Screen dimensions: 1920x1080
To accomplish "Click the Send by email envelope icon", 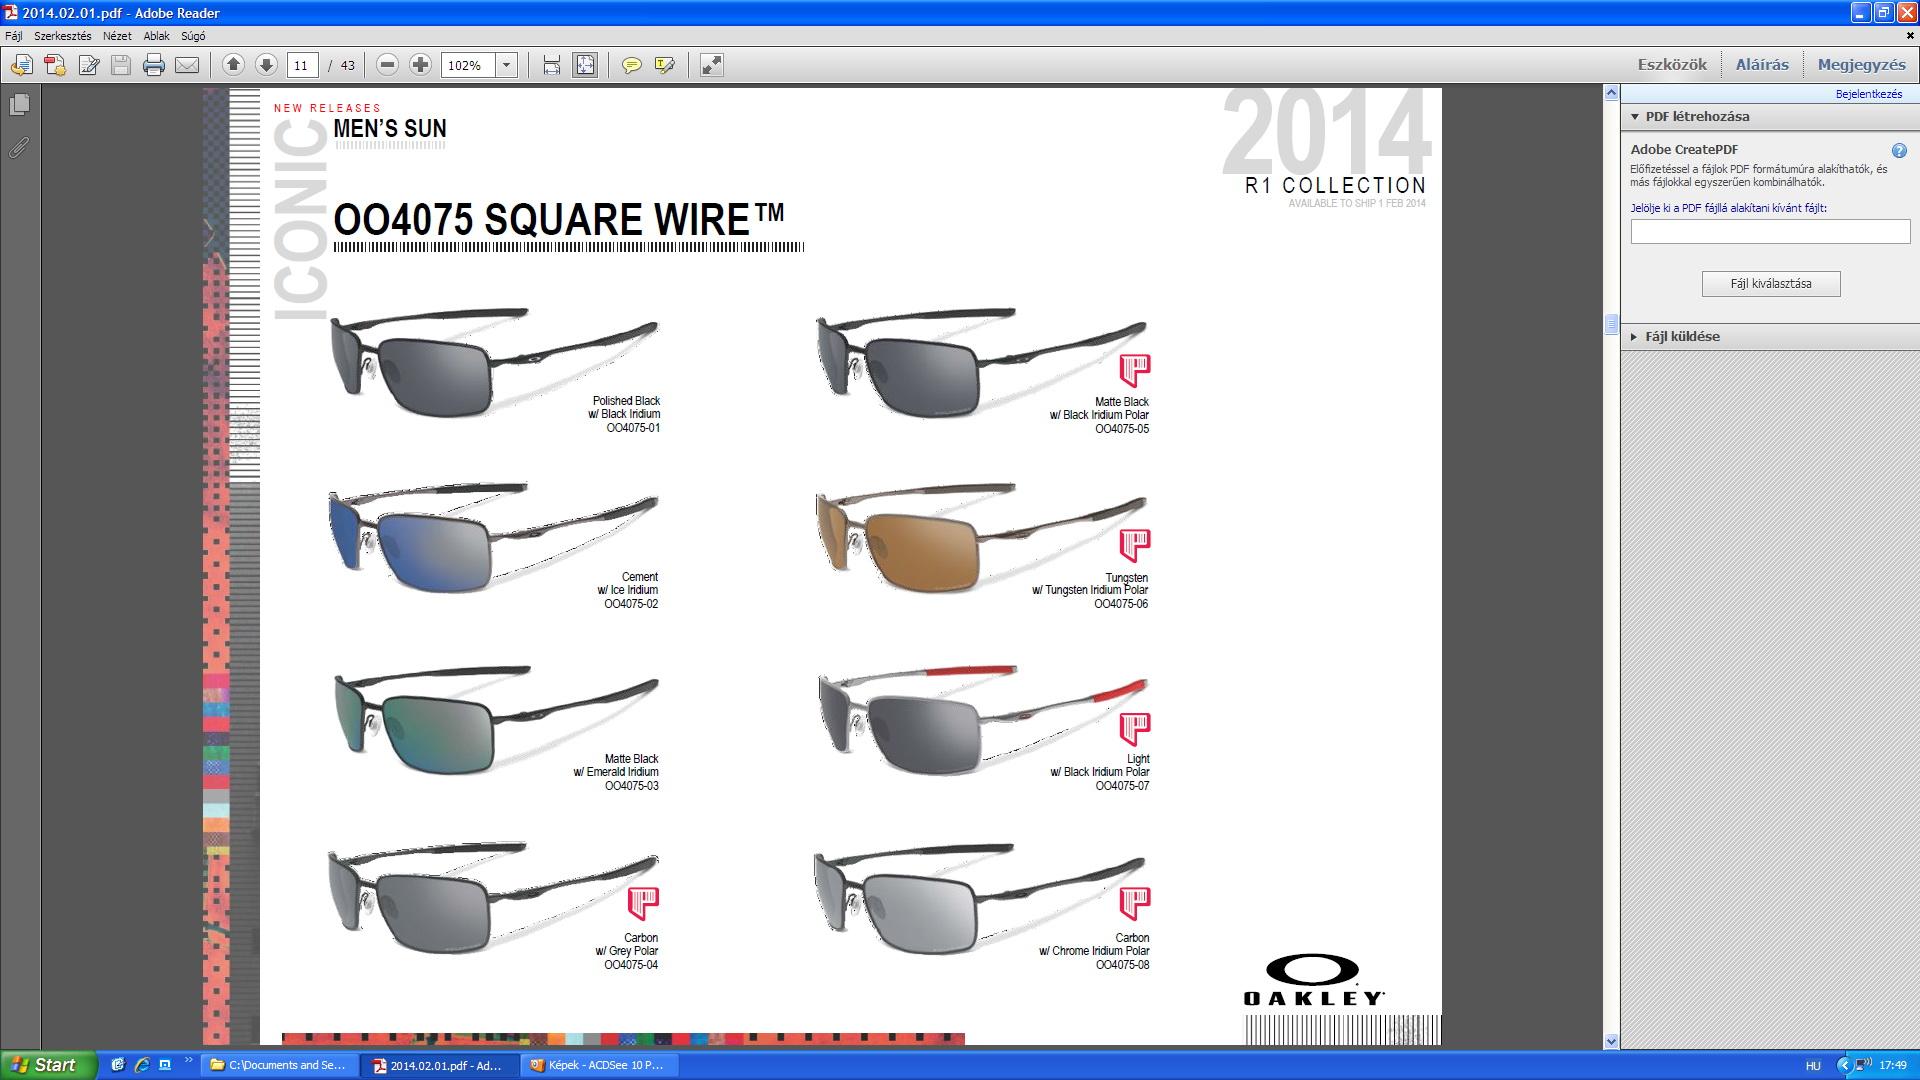I will [187, 65].
